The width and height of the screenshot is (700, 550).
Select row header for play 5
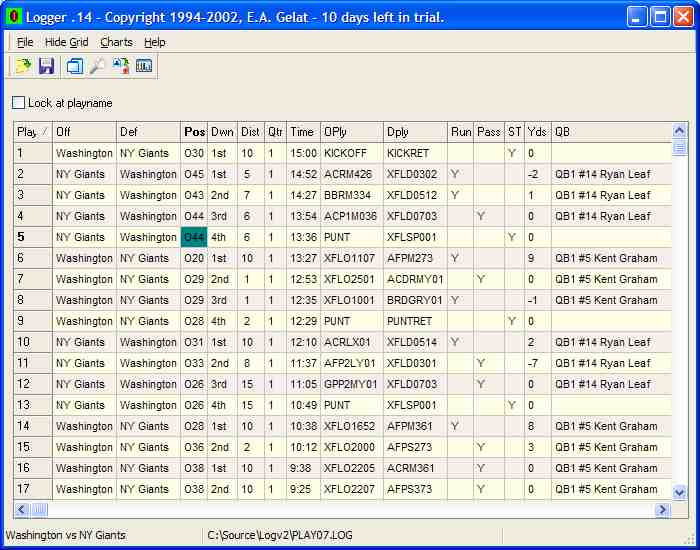point(33,237)
